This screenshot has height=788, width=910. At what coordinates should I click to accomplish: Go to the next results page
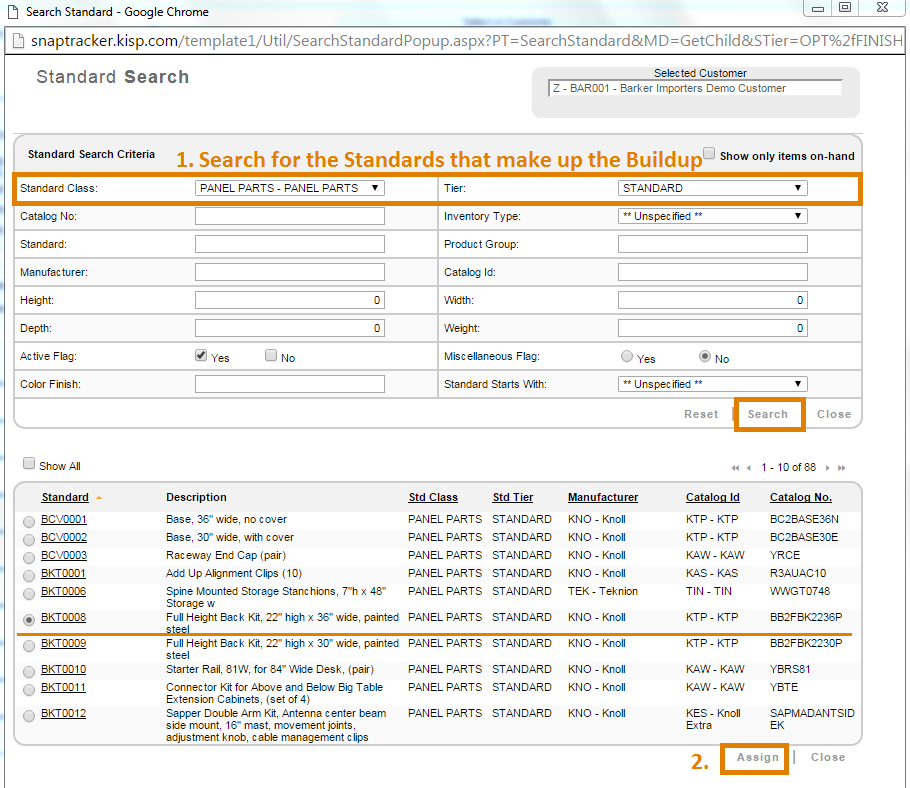827,468
